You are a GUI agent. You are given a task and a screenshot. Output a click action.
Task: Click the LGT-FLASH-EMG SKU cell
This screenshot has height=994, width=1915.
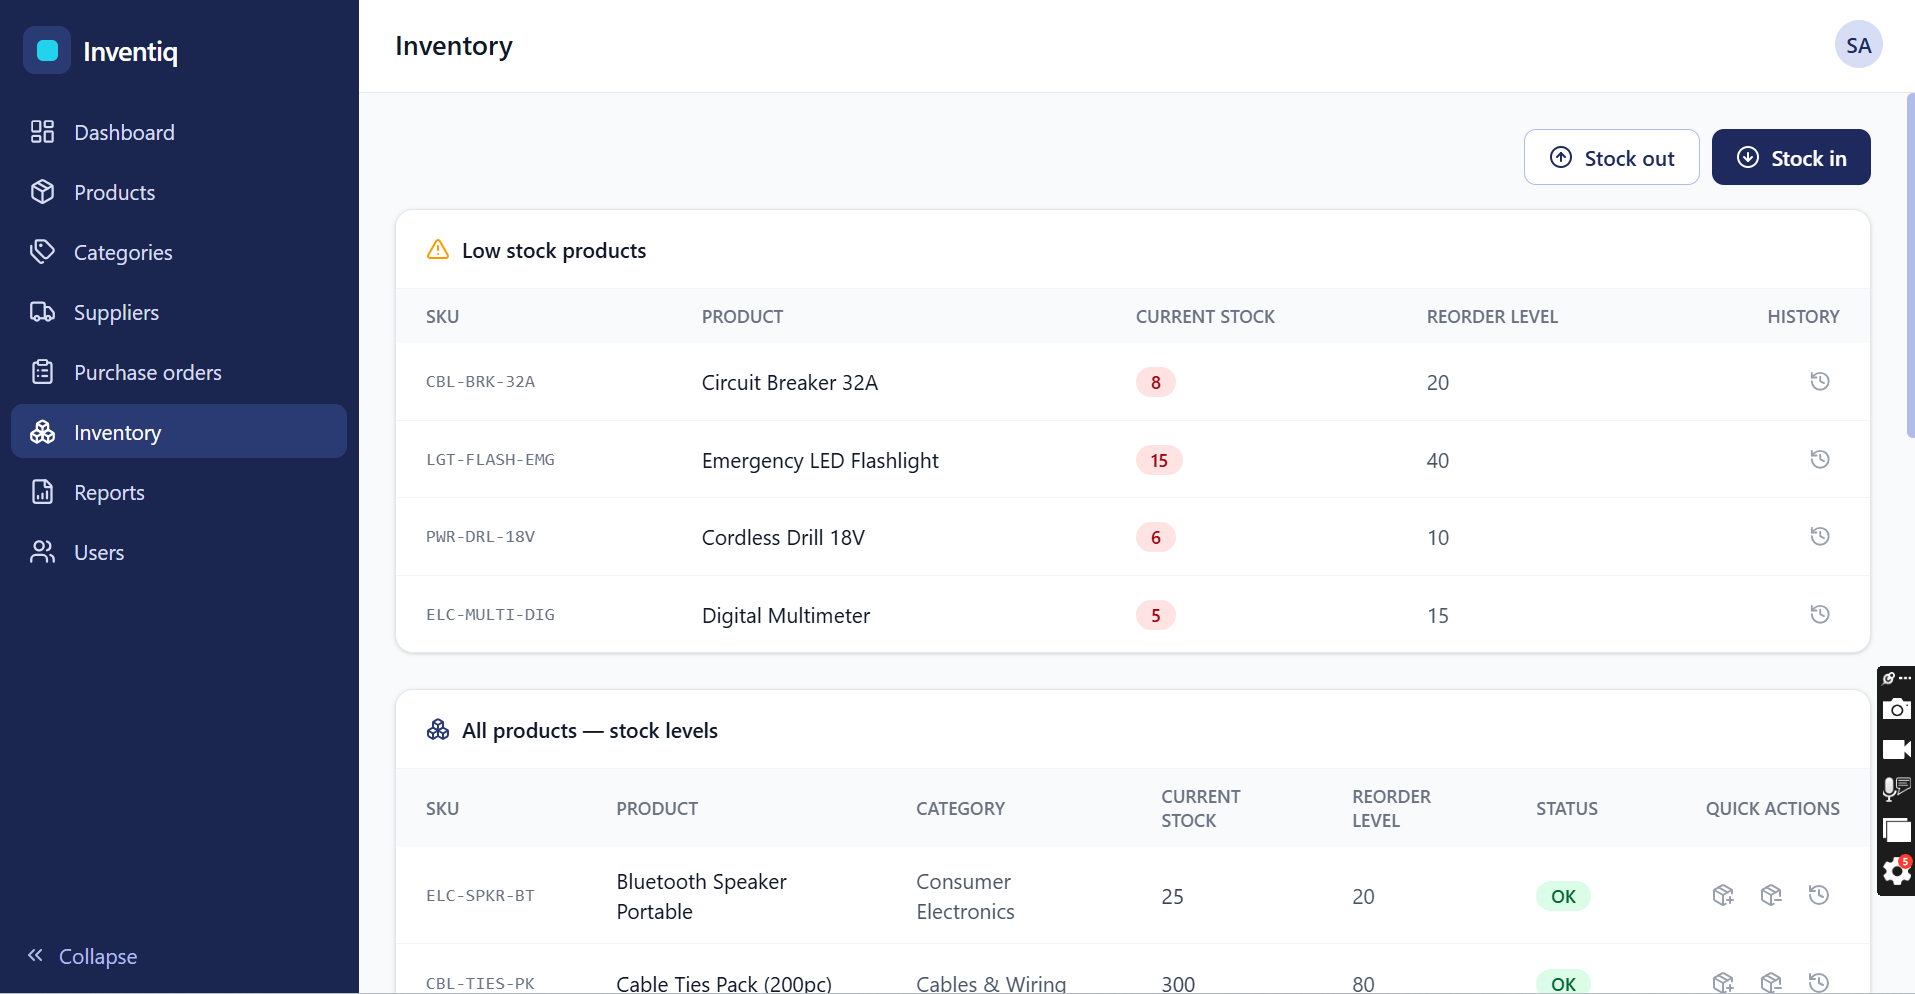tap(490, 460)
